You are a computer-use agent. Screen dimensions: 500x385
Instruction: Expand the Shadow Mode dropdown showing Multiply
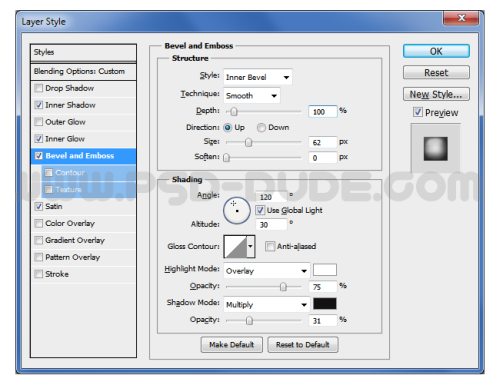(x=267, y=304)
